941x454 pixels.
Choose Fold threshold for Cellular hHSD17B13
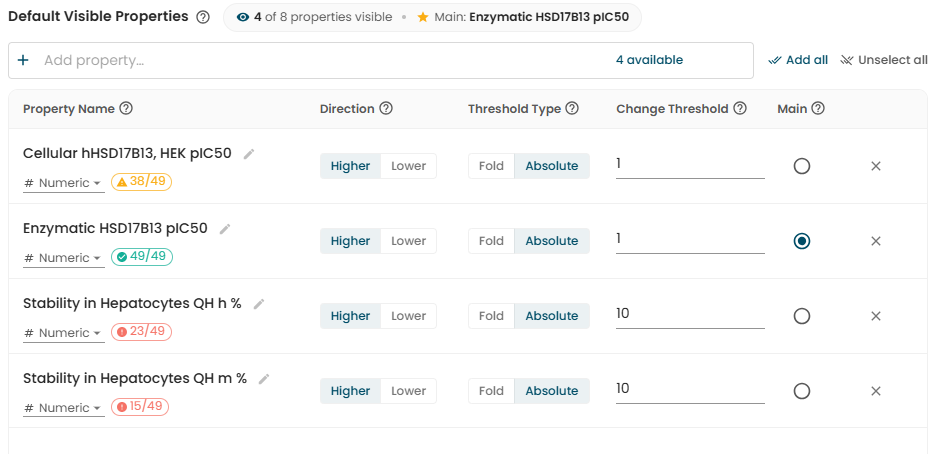(492, 166)
